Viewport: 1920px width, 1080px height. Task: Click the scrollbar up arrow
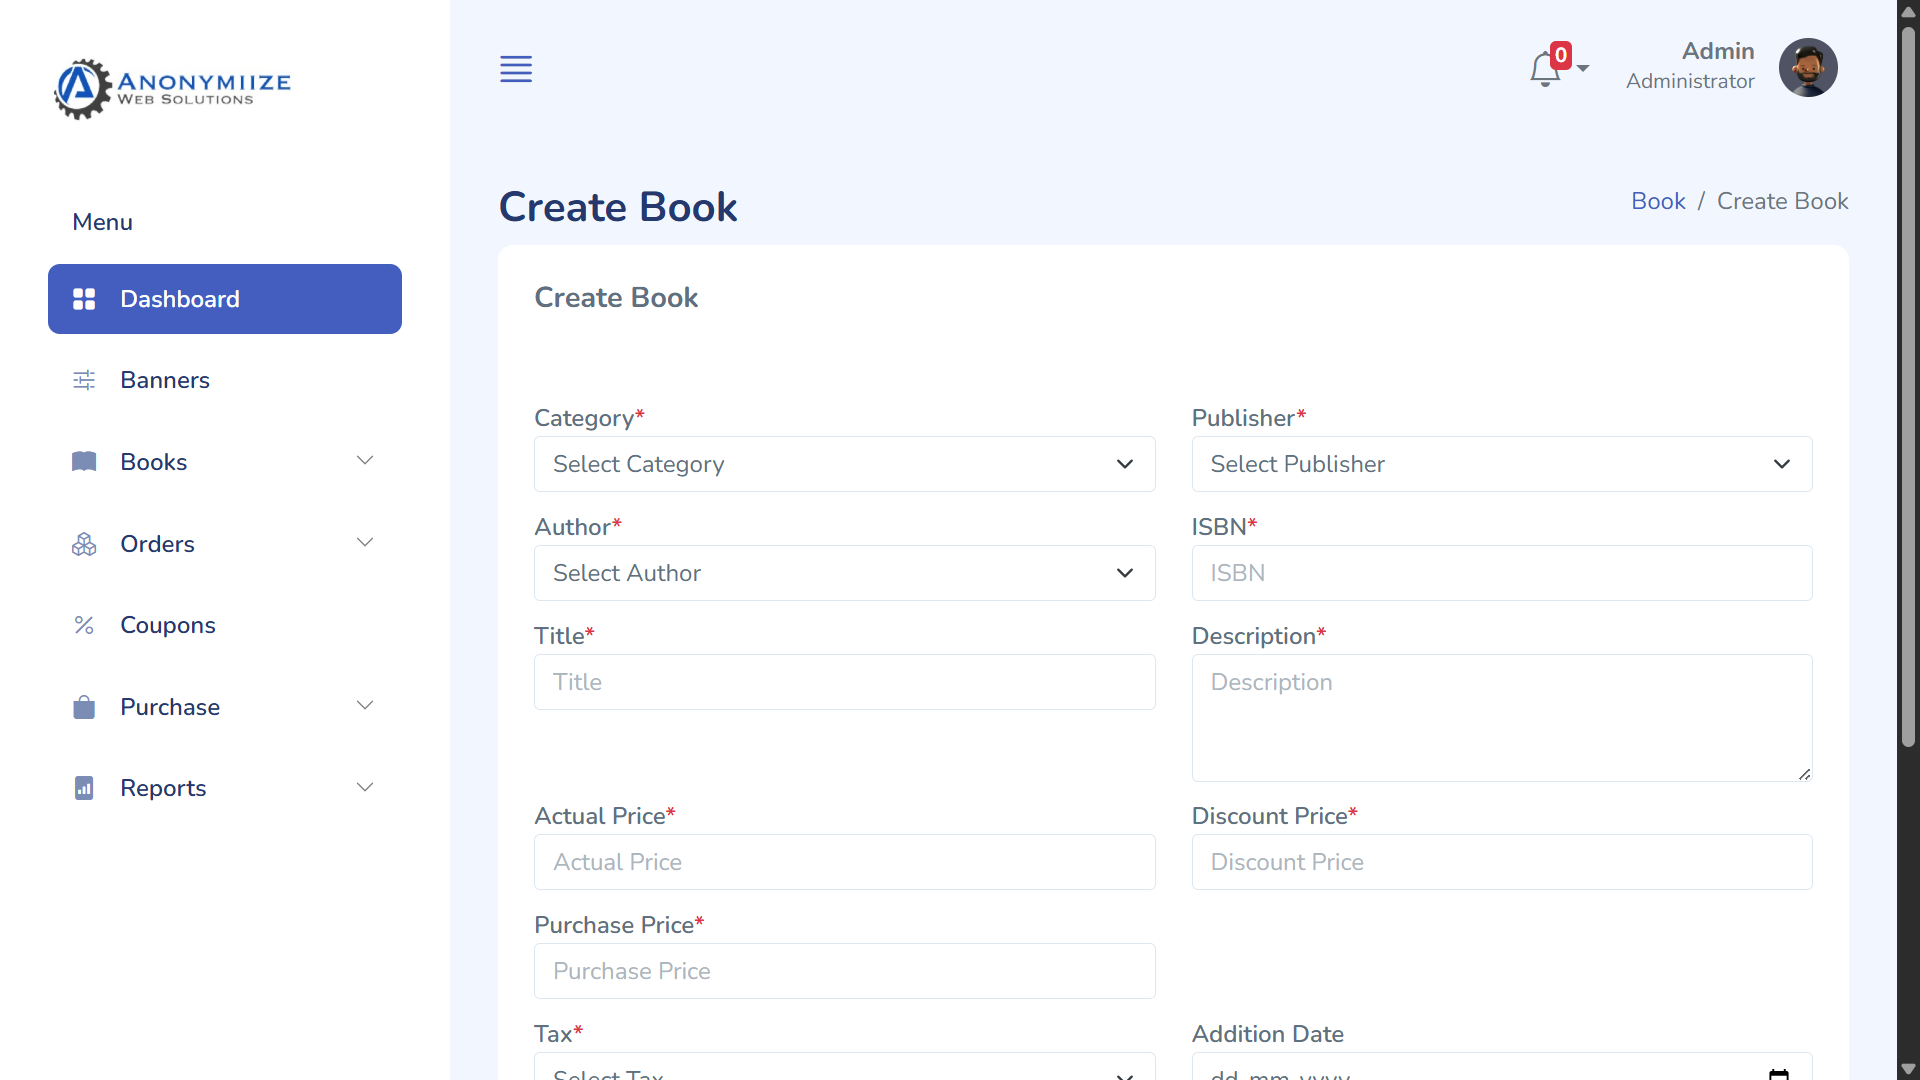(1908, 11)
